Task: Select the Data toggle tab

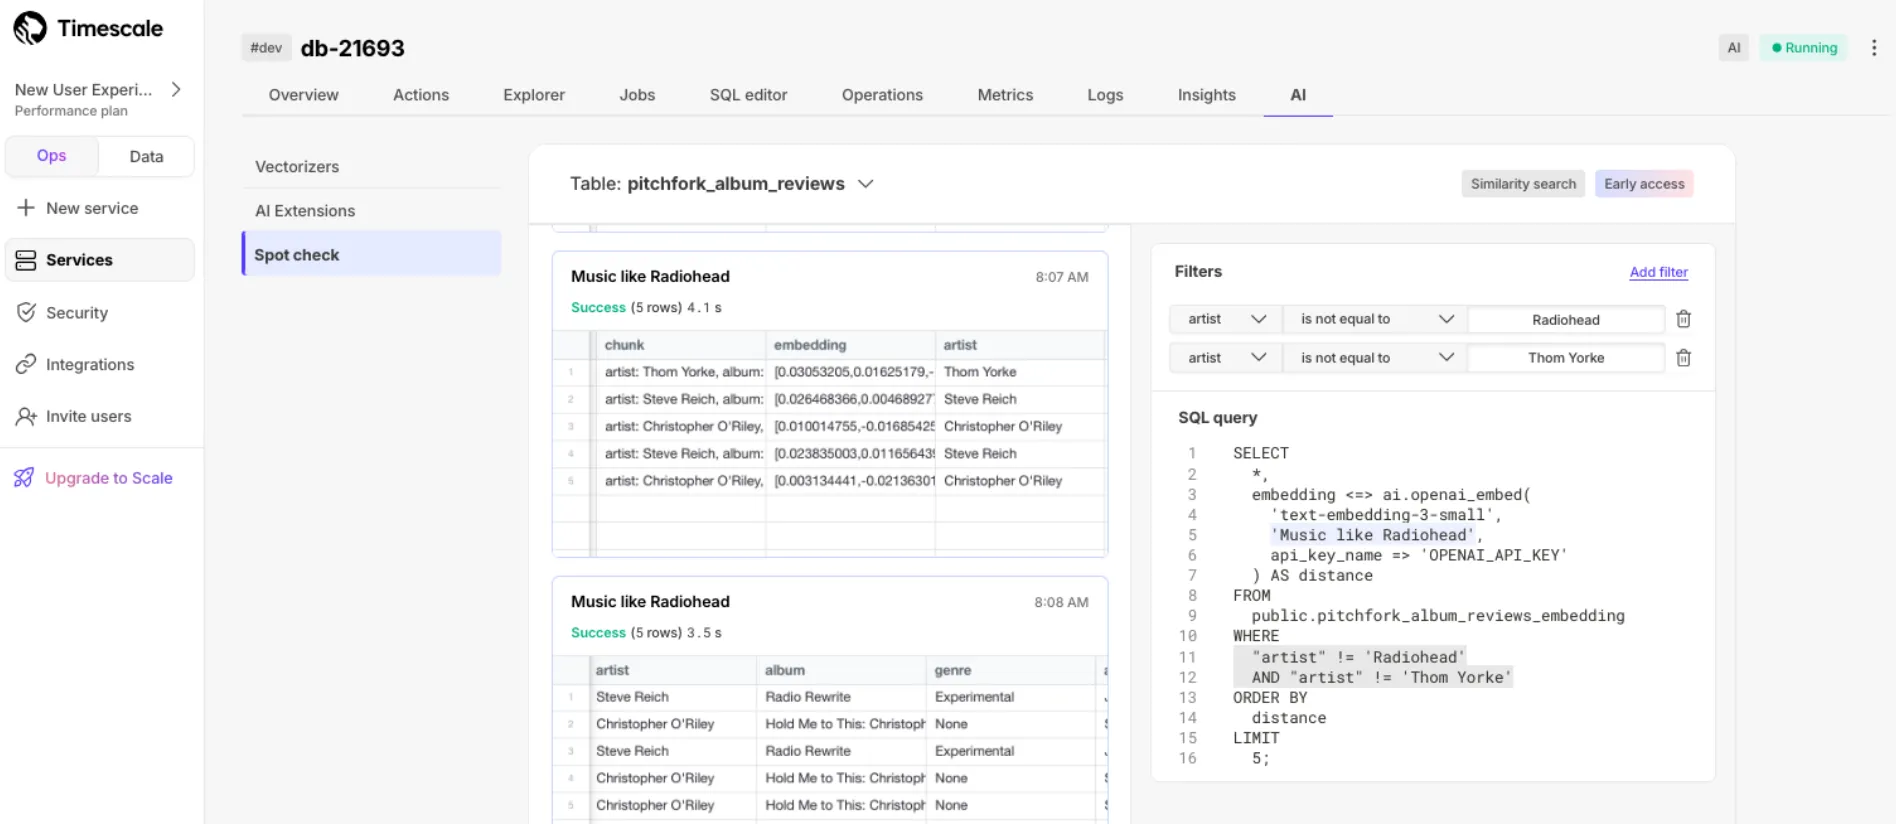Action: click(x=146, y=156)
